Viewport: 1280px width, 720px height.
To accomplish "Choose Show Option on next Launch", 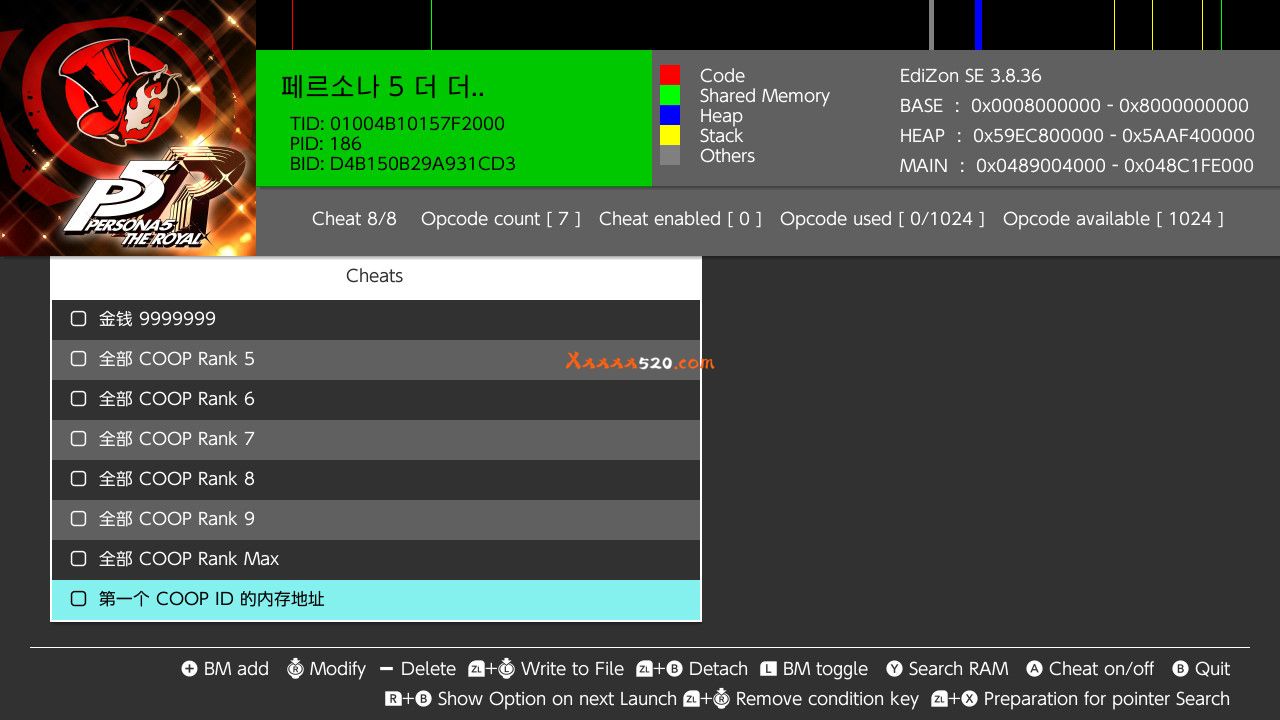I will 557,699.
